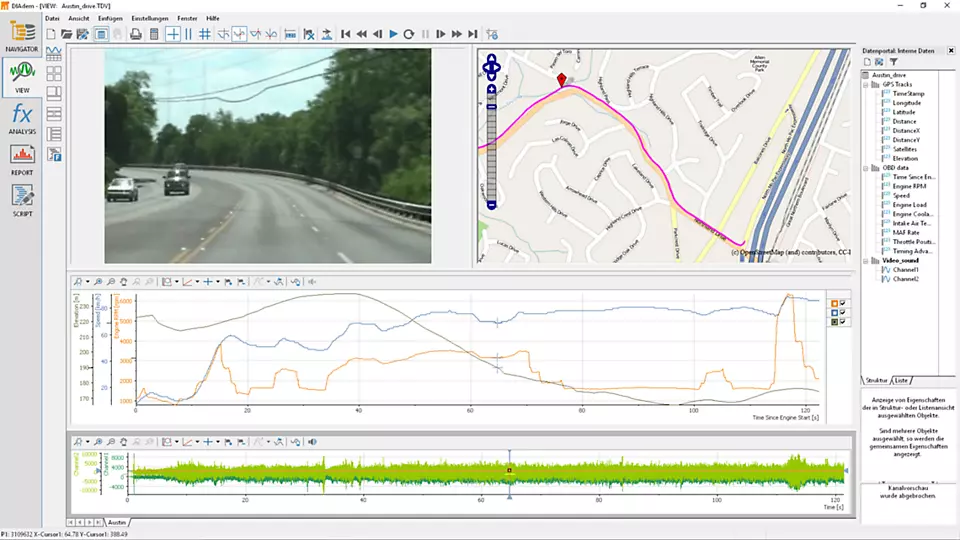Click the zoom-out icon in the upper chart toolbar
The width and height of the screenshot is (960, 540).
click(111, 282)
